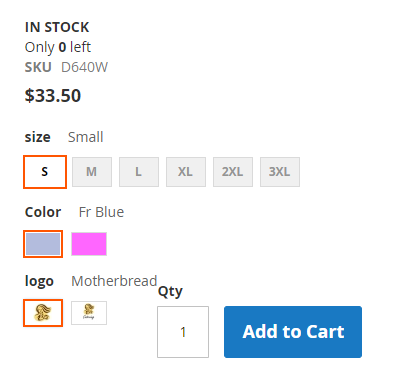This screenshot has width=408, height=387.
Task: Click the Qty label
Action: (170, 292)
